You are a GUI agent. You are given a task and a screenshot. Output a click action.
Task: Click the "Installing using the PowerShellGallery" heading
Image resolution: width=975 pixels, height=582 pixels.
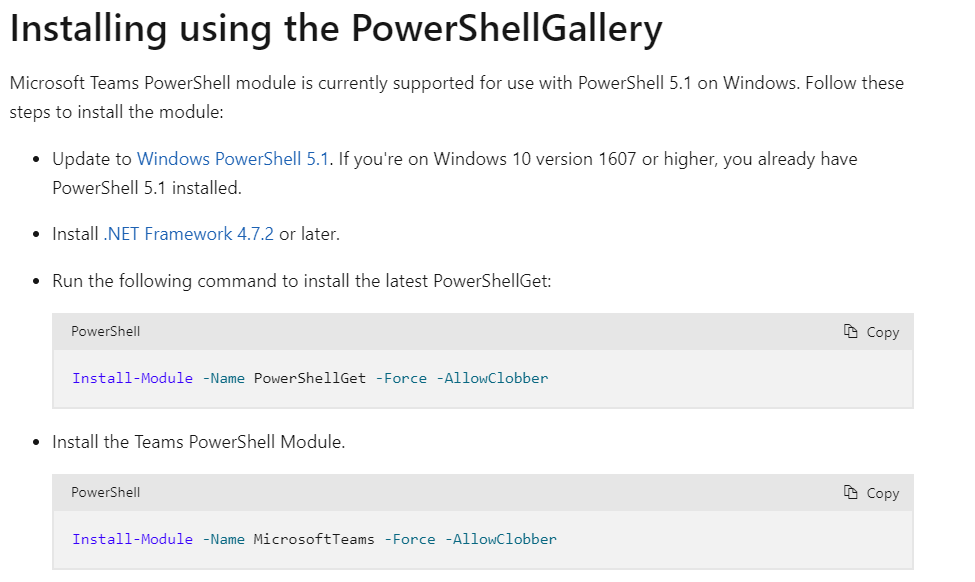point(336,29)
